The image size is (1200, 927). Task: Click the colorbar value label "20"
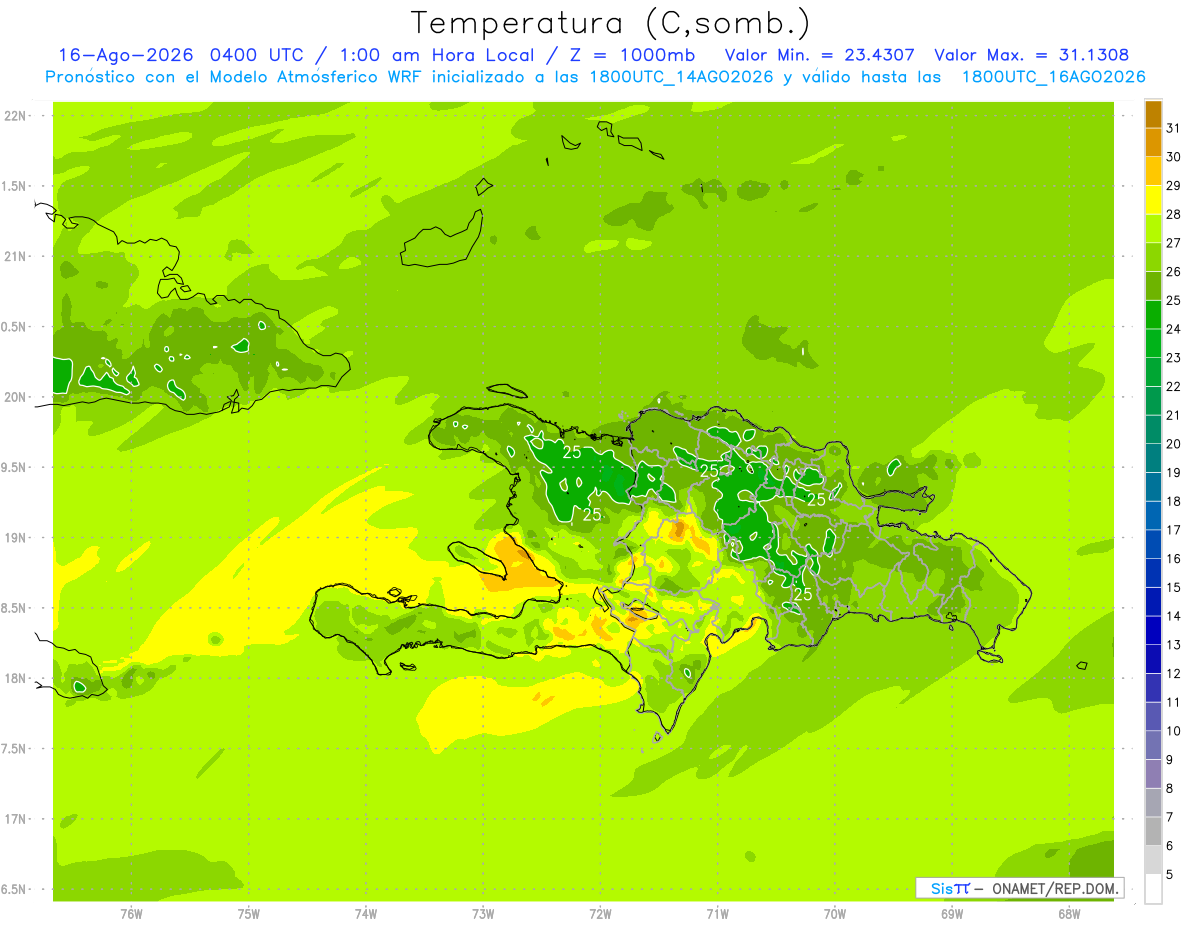point(1174,444)
